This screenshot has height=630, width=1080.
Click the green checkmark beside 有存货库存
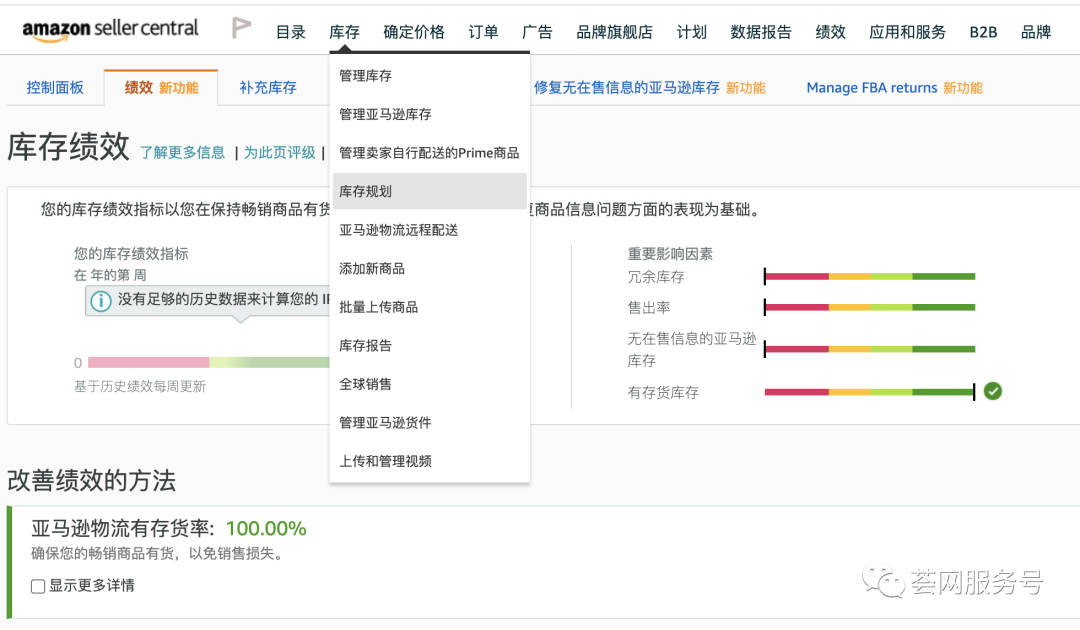pyautogui.click(x=992, y=391)
